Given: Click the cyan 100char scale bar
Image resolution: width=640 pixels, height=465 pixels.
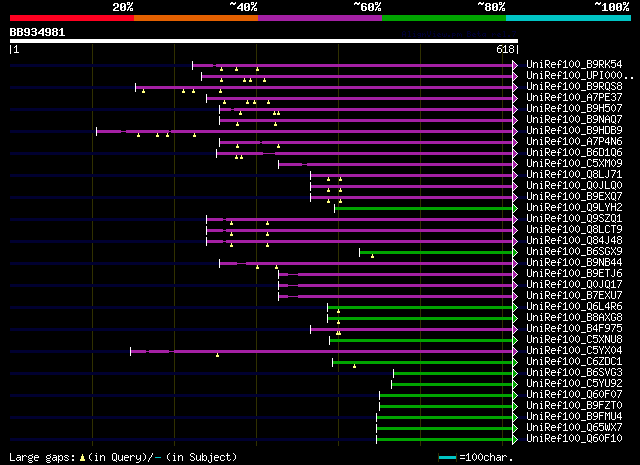Looking at the screenshot, I should point(447,458).
